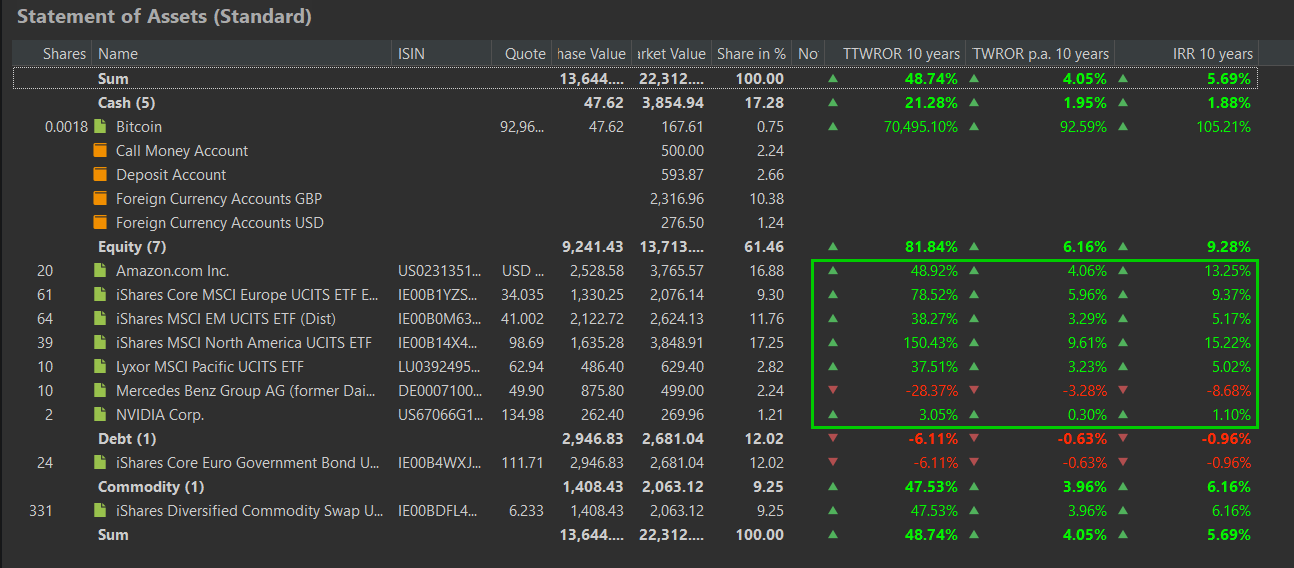
Task: Select Amazon.com Inc. row name
Action: (x=172, y=271)
